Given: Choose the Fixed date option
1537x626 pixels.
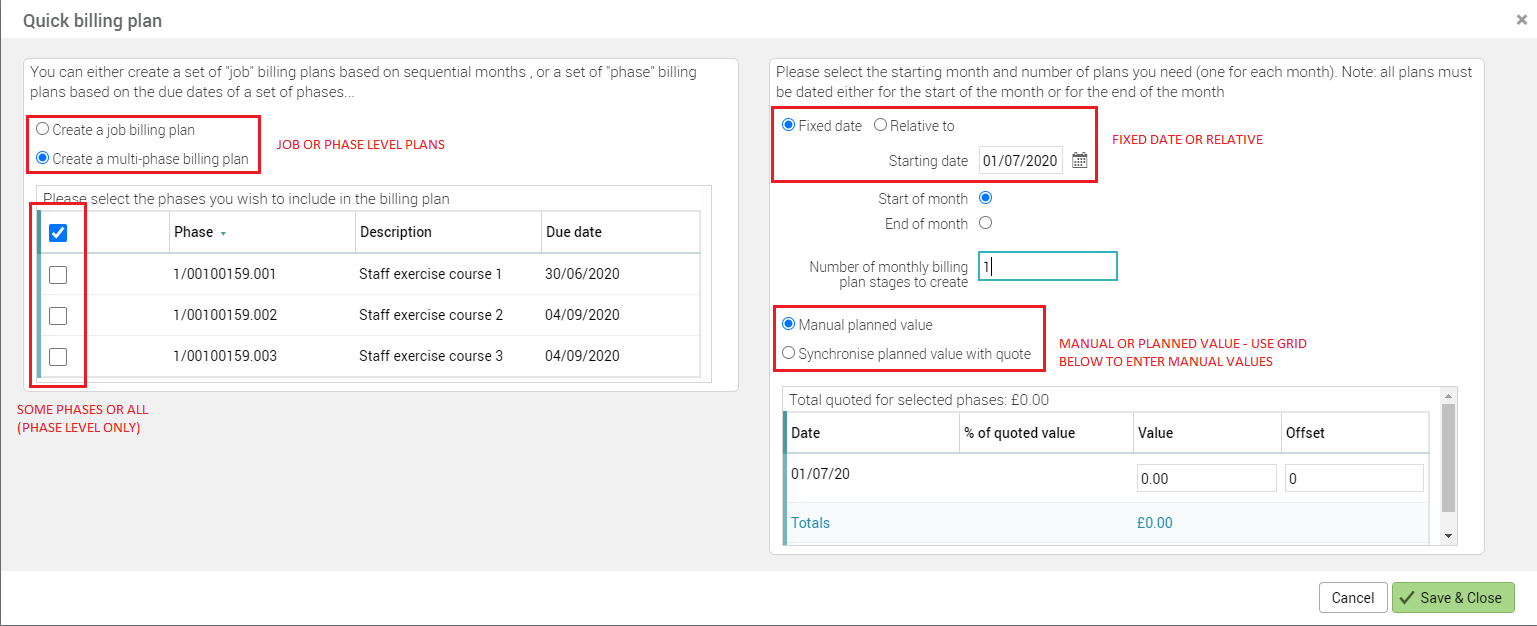Looking at the screenshot, I should (788, 126).
